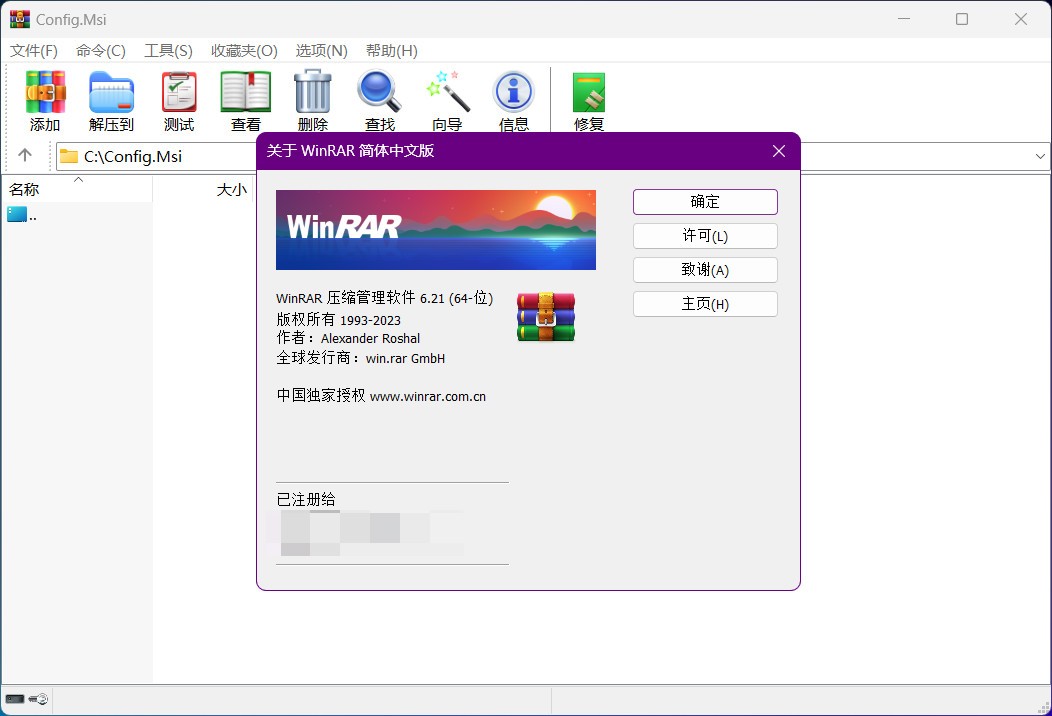Viewport: 1052px width, 716px height.
Task: Open the License 许可(L) button
Action: pos(705,236)
